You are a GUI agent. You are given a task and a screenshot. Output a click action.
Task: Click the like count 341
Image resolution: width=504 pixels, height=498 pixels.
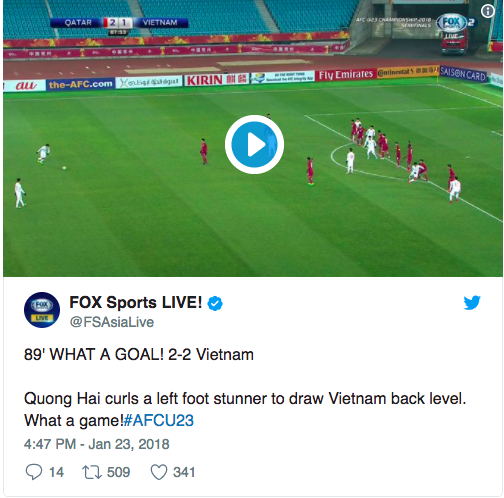pos(184,472)
